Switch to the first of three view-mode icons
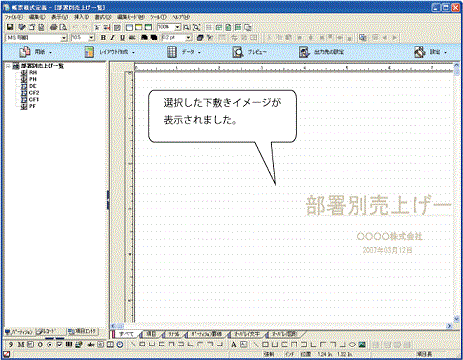The image size is (463, 360). pyautogui.click(x=129, y=27)
